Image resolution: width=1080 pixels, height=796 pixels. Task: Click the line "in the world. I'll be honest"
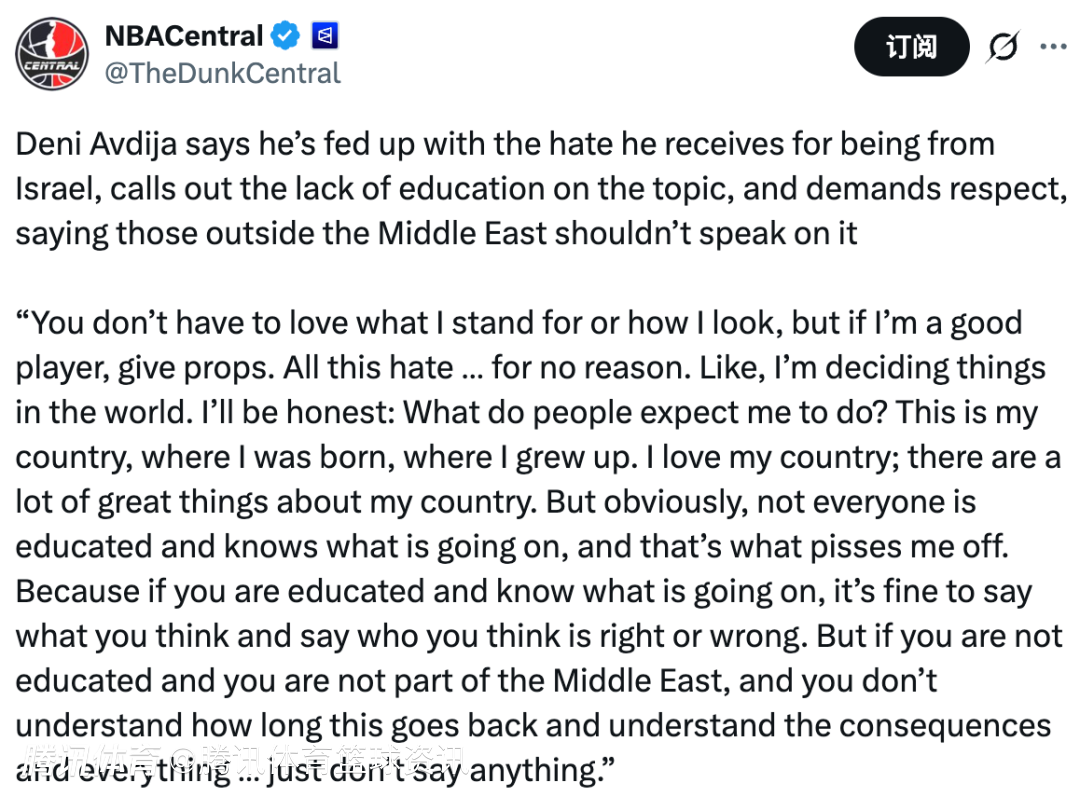[x=526, y=412]
